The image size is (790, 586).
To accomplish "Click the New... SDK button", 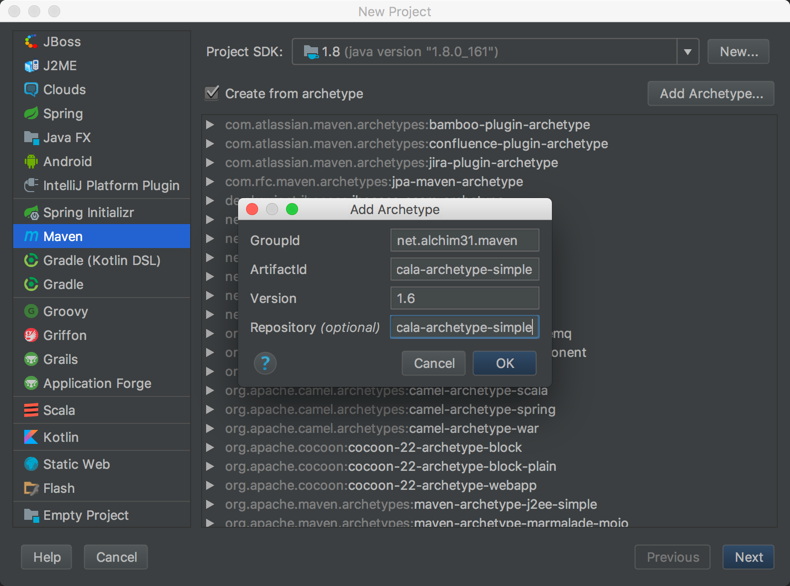I will point(738,51).
